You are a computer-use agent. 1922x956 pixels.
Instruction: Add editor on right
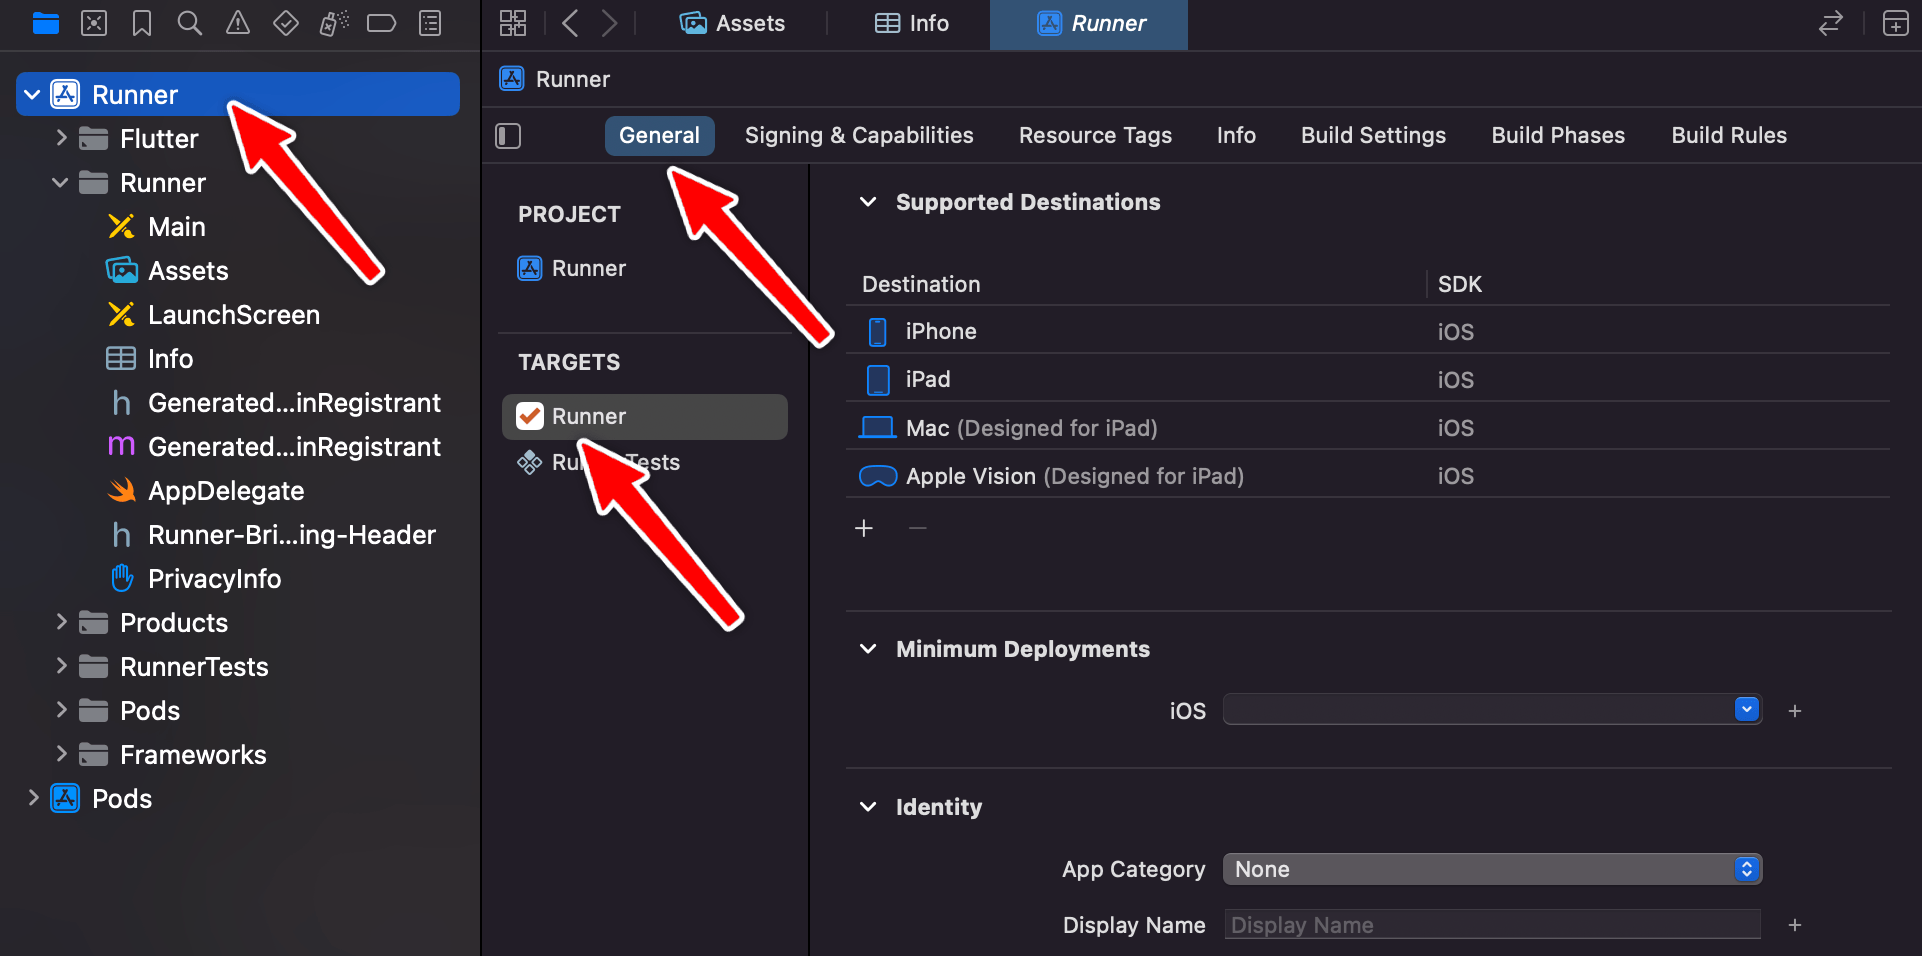coord(1895,23)
